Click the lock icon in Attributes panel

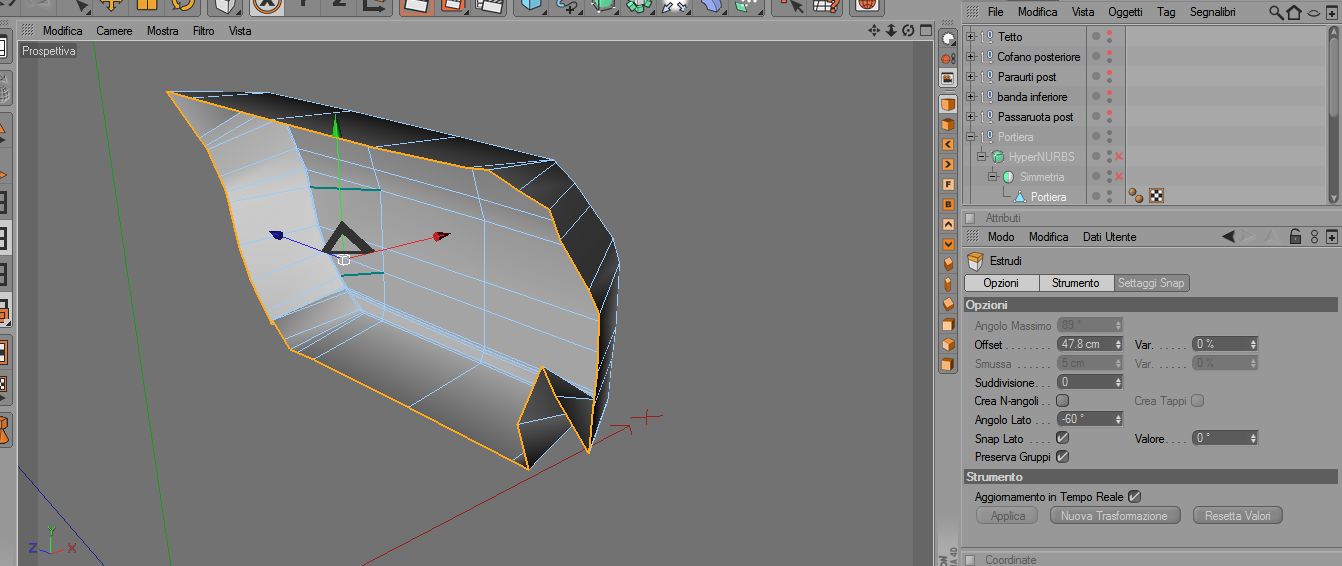point(1295,237)
